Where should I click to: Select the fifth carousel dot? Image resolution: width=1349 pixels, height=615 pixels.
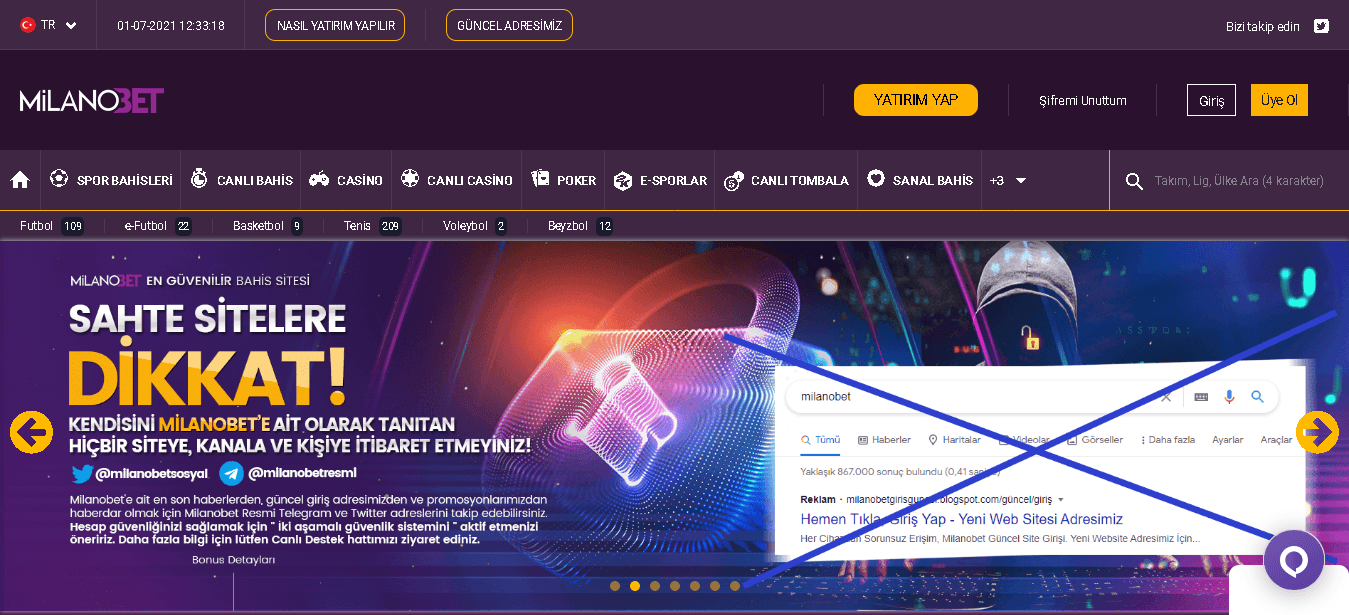click(695, 586)
